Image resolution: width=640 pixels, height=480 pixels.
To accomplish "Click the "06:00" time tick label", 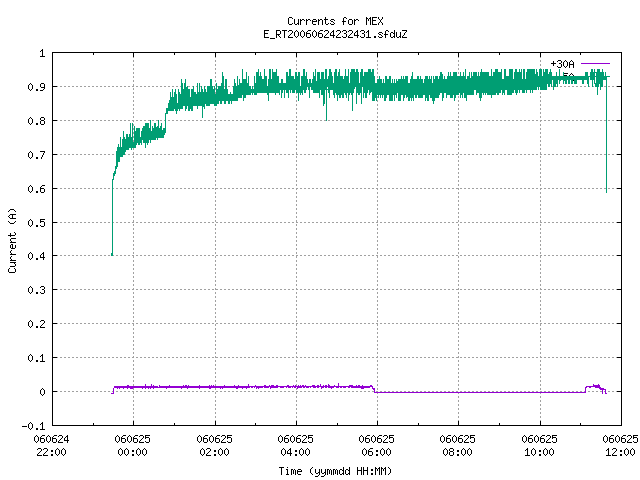I will (x=376, y=452).
